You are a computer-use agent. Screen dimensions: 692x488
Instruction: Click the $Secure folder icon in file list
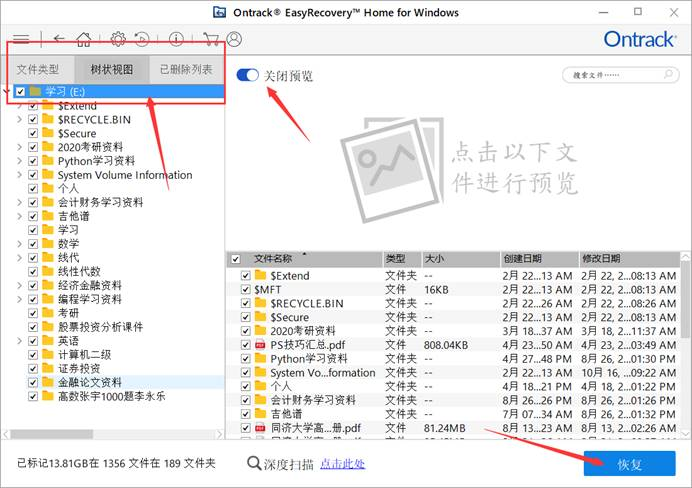[260, 317]
